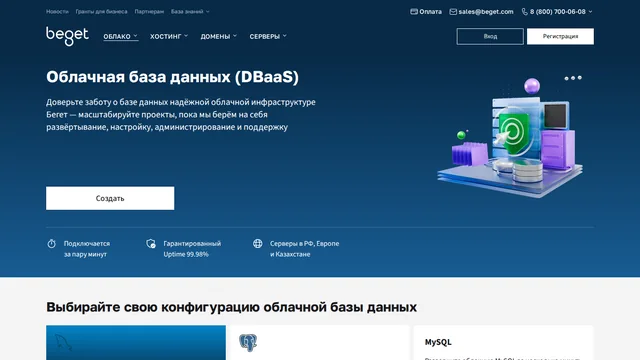Click the PostgreSQL elephant icon
Screen dimensions: 640x360
(x=248, y=342)
